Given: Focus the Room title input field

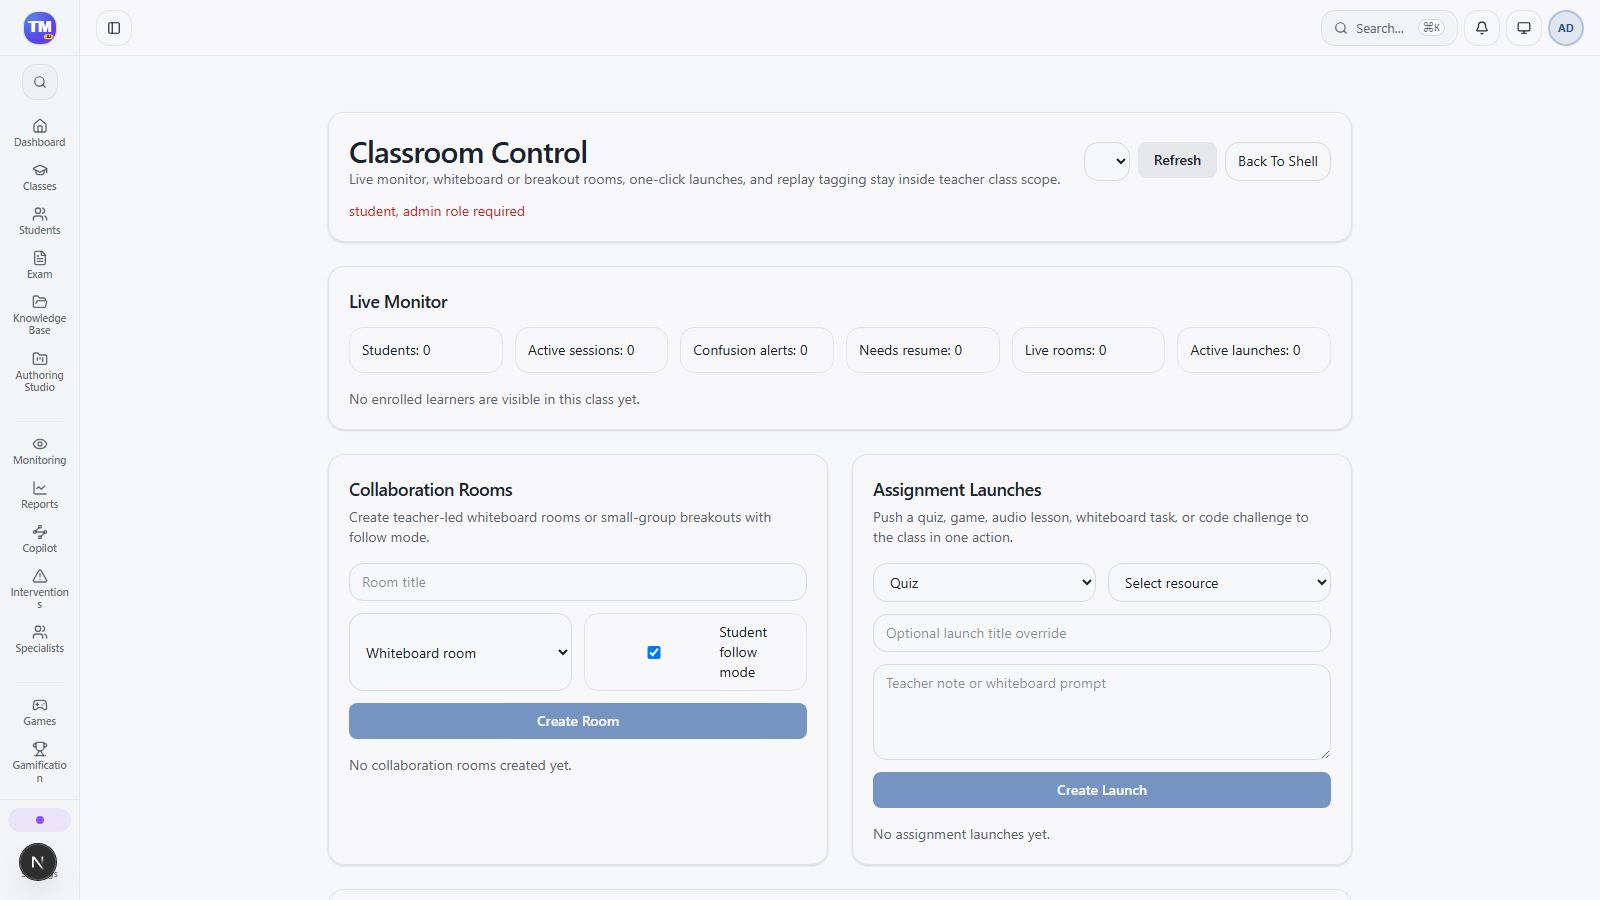Looking at the screenshot, I should point(578,582).
